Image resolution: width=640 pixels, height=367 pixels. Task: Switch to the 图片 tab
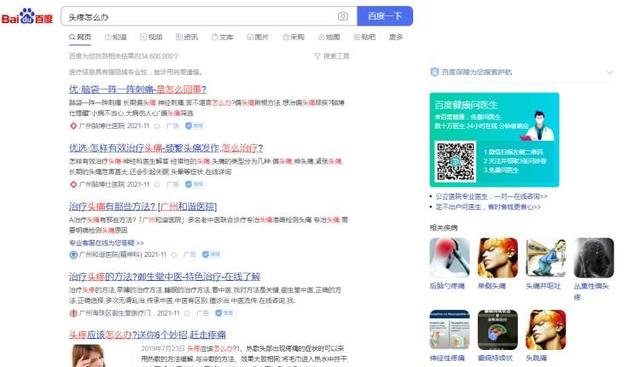(258, 37)
